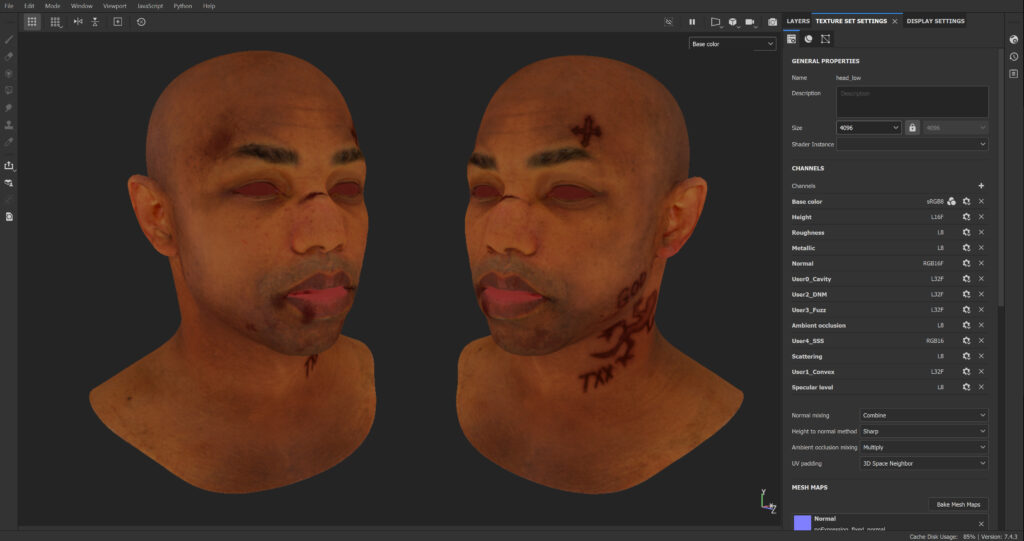The width and height of the screenshot is (1024, 541).
Task: Click the crop square icon below tabs
Action: [x=825, y=39]
